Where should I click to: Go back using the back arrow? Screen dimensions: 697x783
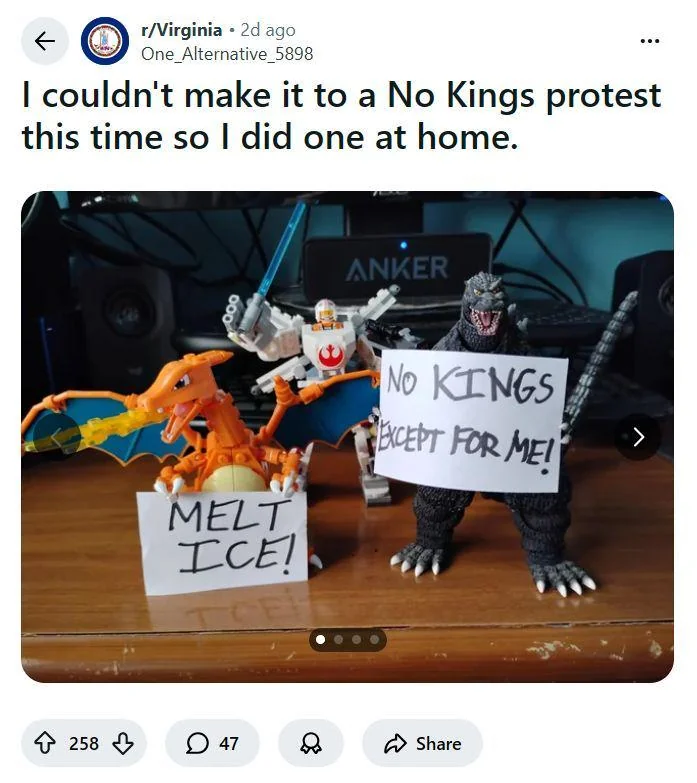point(44,41)
